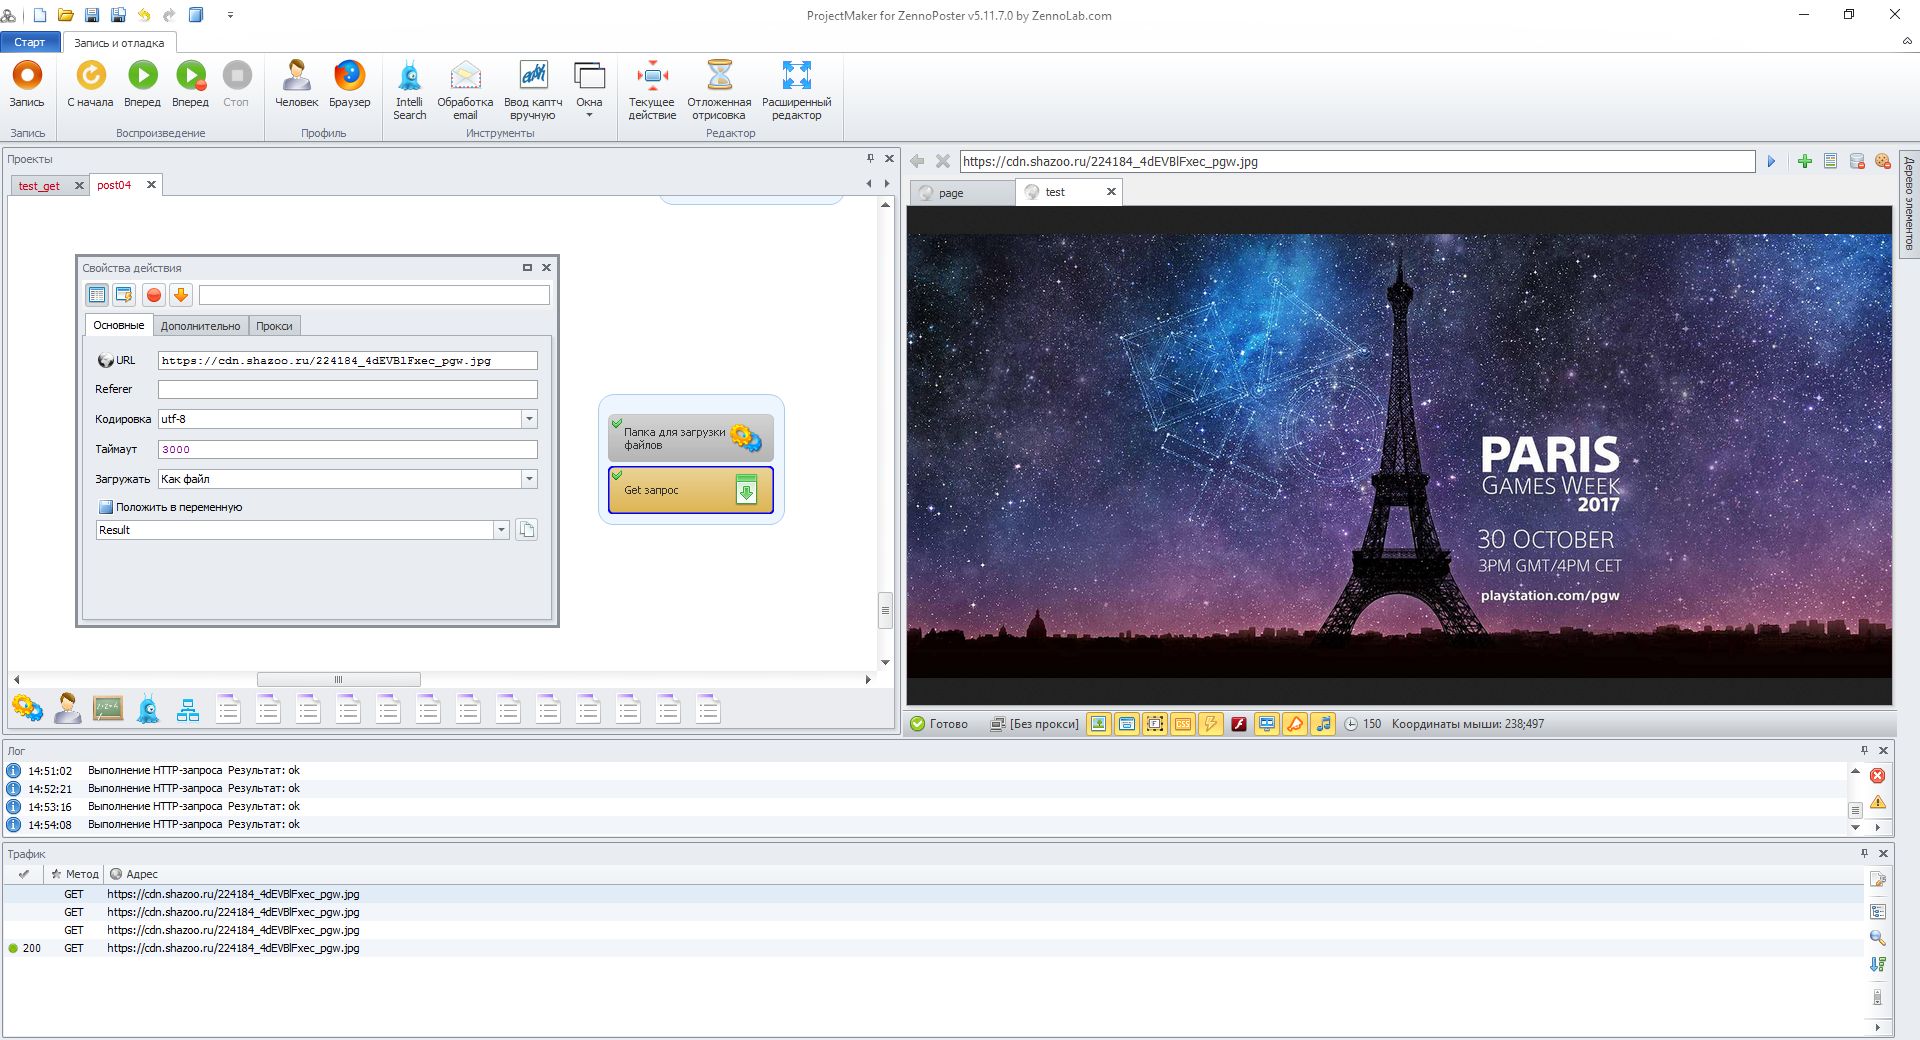Open Обработка email tool

click(x=465, y=77)
